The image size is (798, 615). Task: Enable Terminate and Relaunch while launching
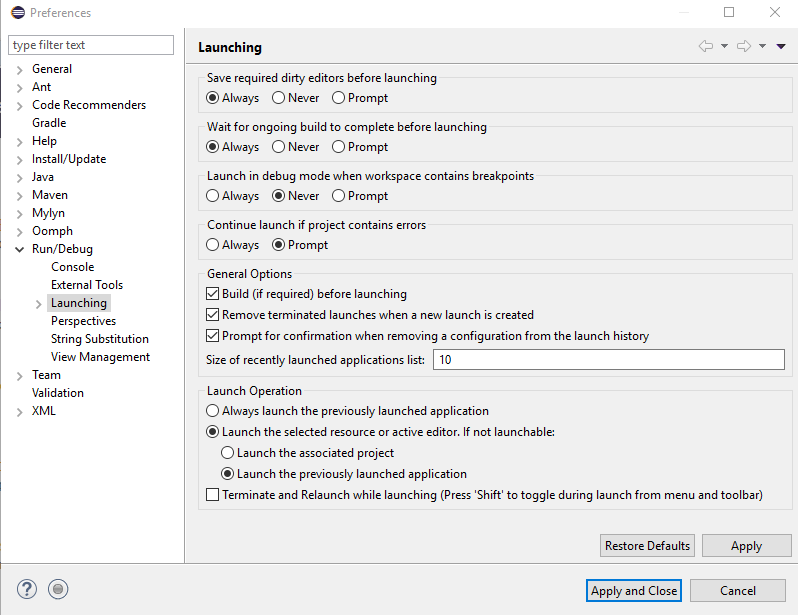[x=212, y=495]
